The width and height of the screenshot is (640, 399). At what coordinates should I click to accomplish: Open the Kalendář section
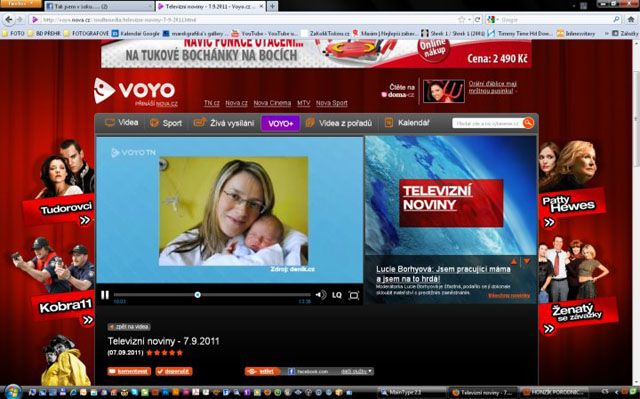407,123
